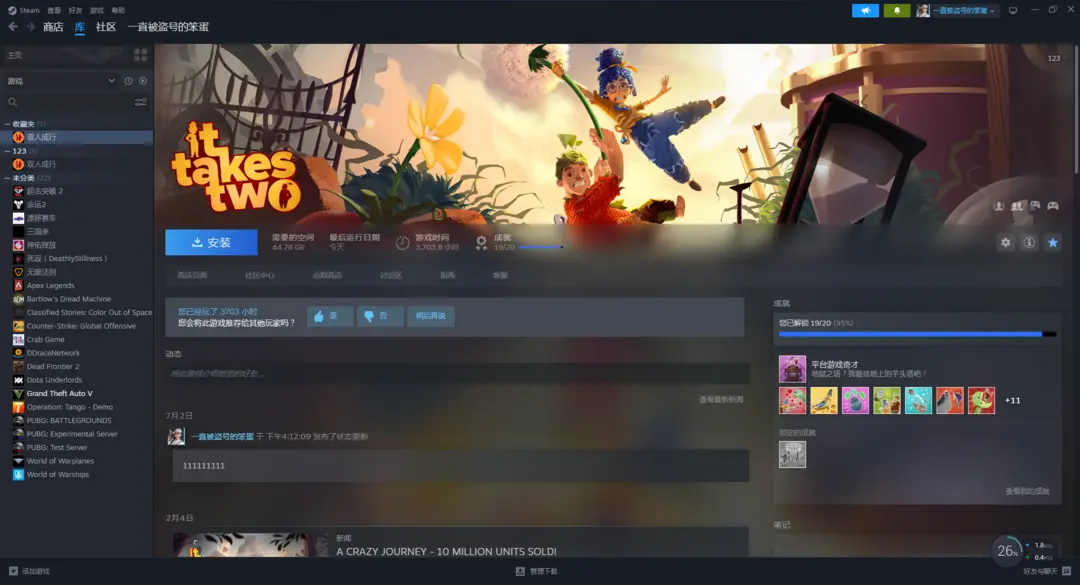
Task: Open the green notifications bell
Action: (x=897, y=10)
